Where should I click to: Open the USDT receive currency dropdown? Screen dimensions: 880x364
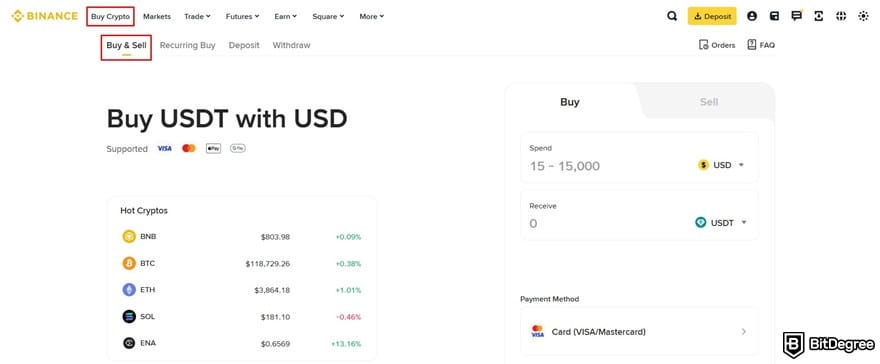(x=721, y=223)
